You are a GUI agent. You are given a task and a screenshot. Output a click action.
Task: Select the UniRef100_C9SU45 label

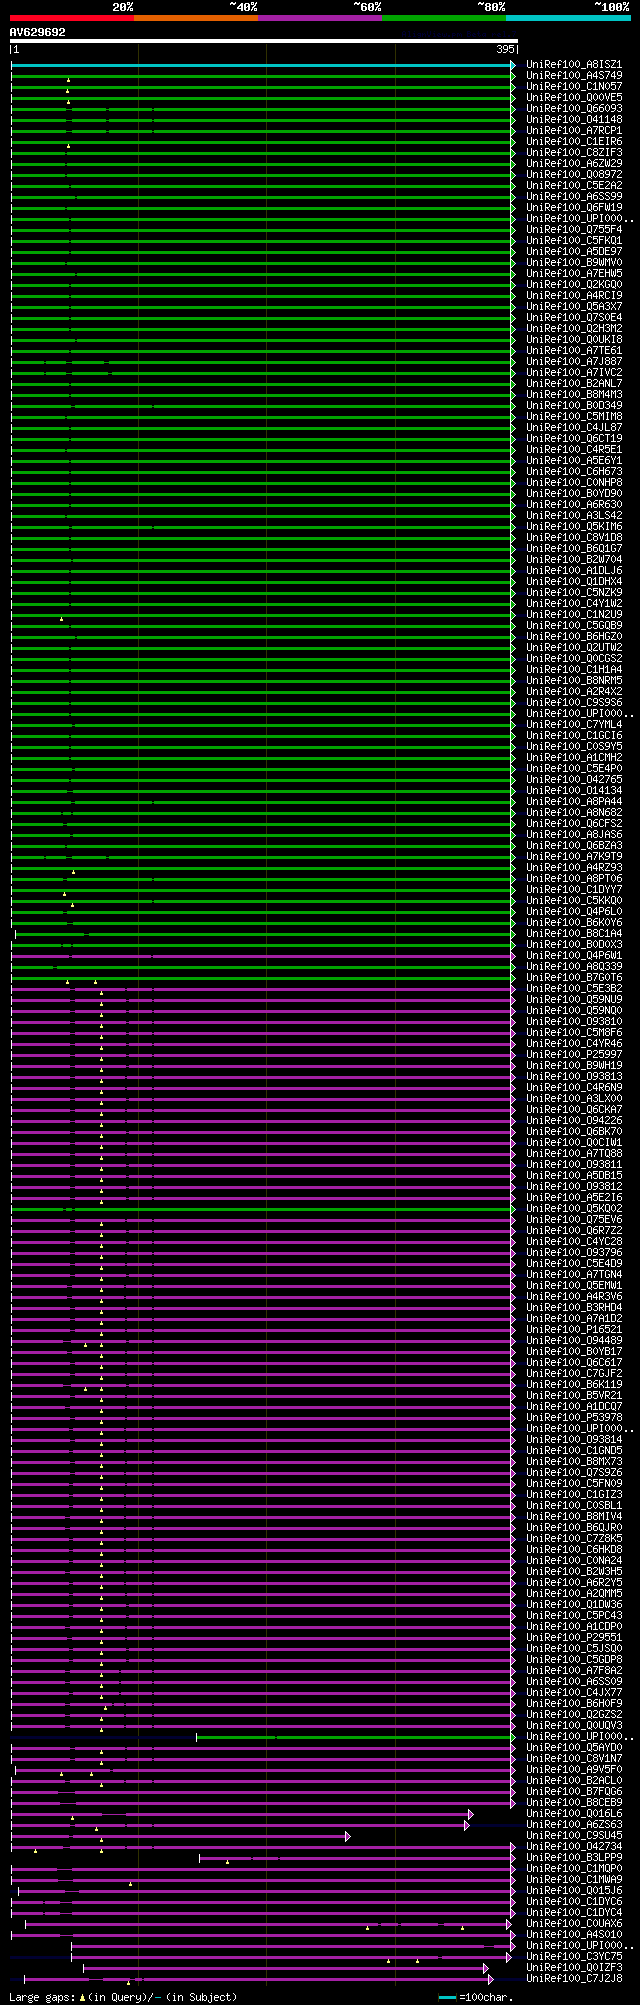(574, 1836)
